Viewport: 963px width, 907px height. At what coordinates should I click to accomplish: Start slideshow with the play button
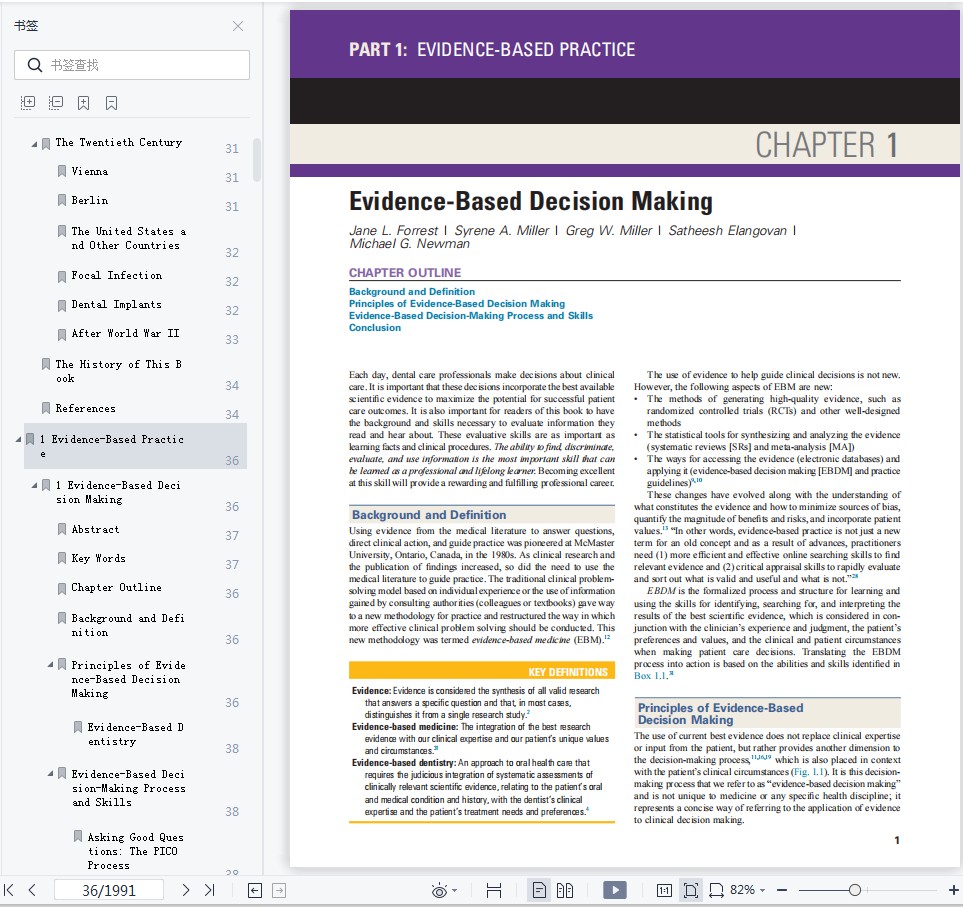pyautogui.click(x=615, y=890)
